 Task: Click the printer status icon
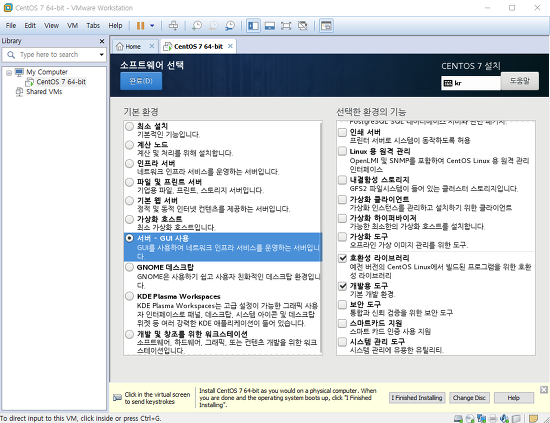click(x=493, y=418)
